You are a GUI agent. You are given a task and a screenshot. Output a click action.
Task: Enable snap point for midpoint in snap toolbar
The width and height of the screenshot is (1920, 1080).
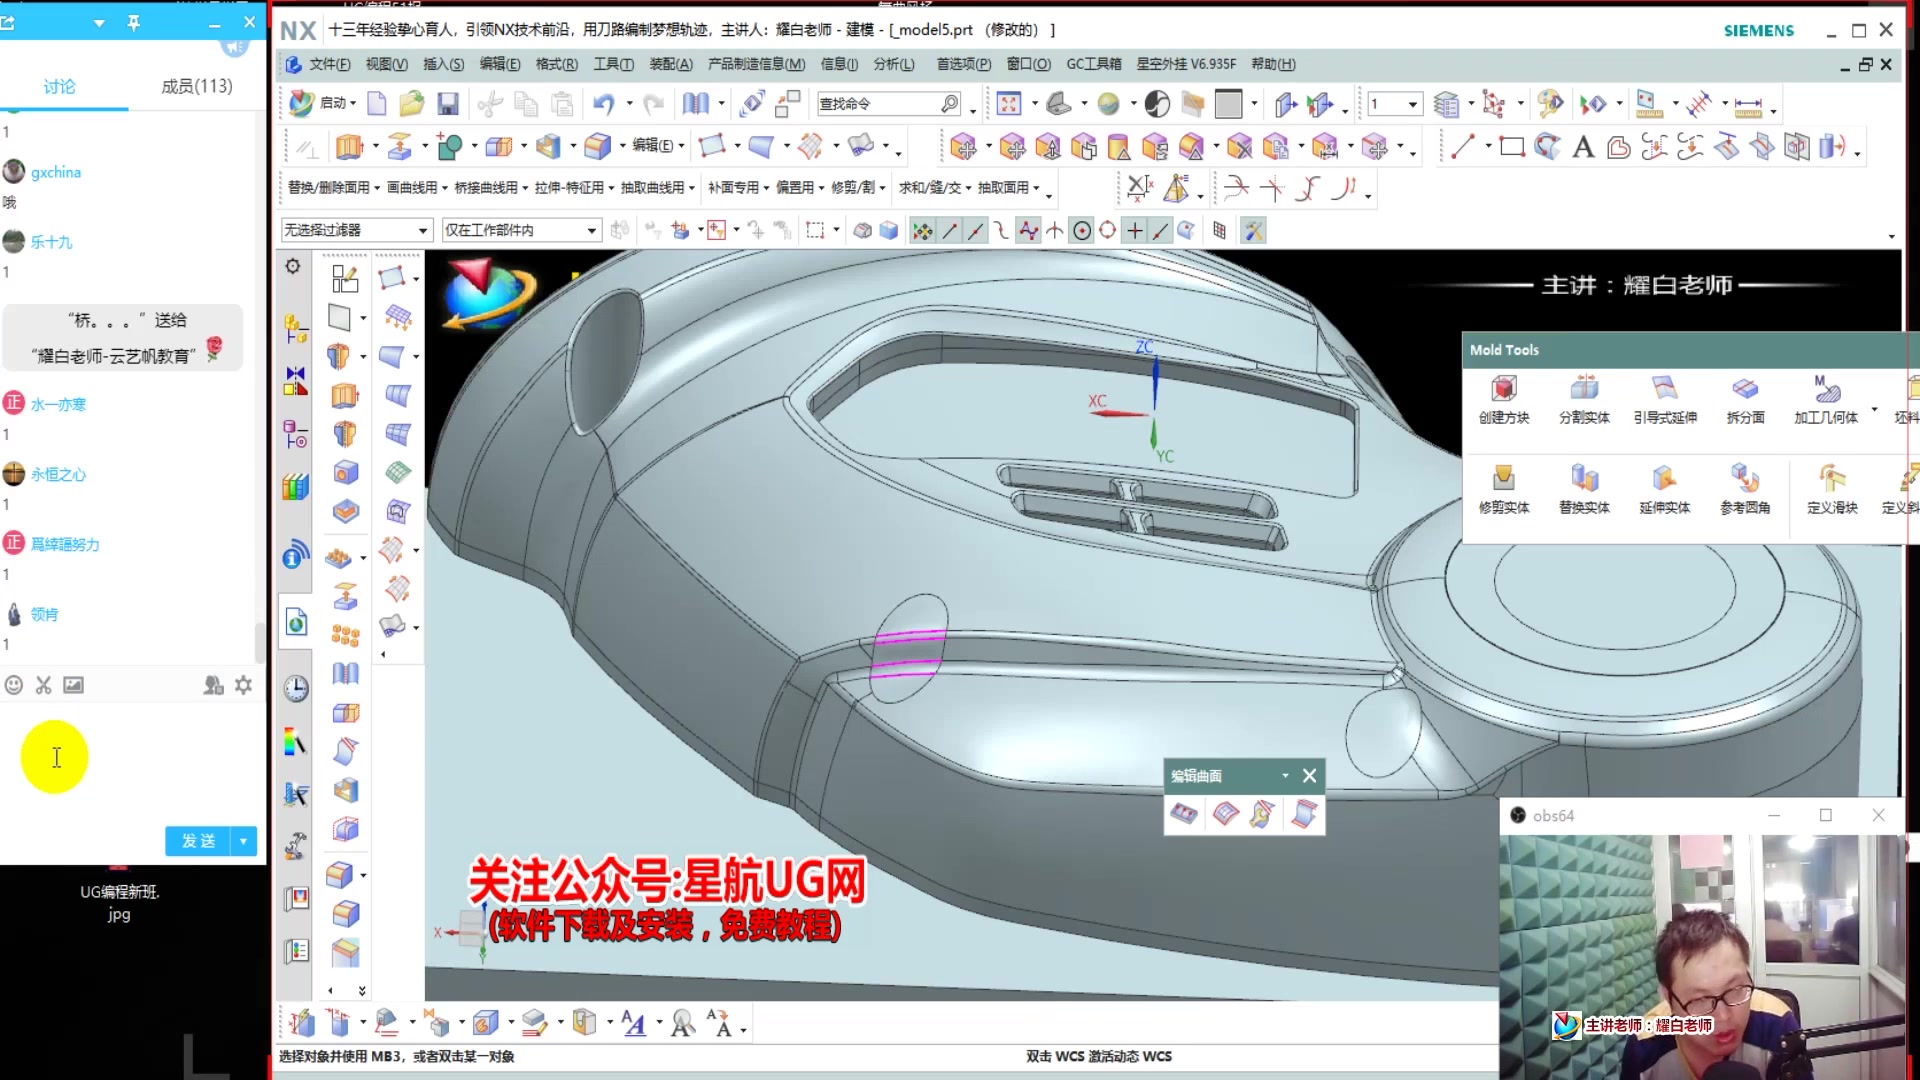[974, 230]
